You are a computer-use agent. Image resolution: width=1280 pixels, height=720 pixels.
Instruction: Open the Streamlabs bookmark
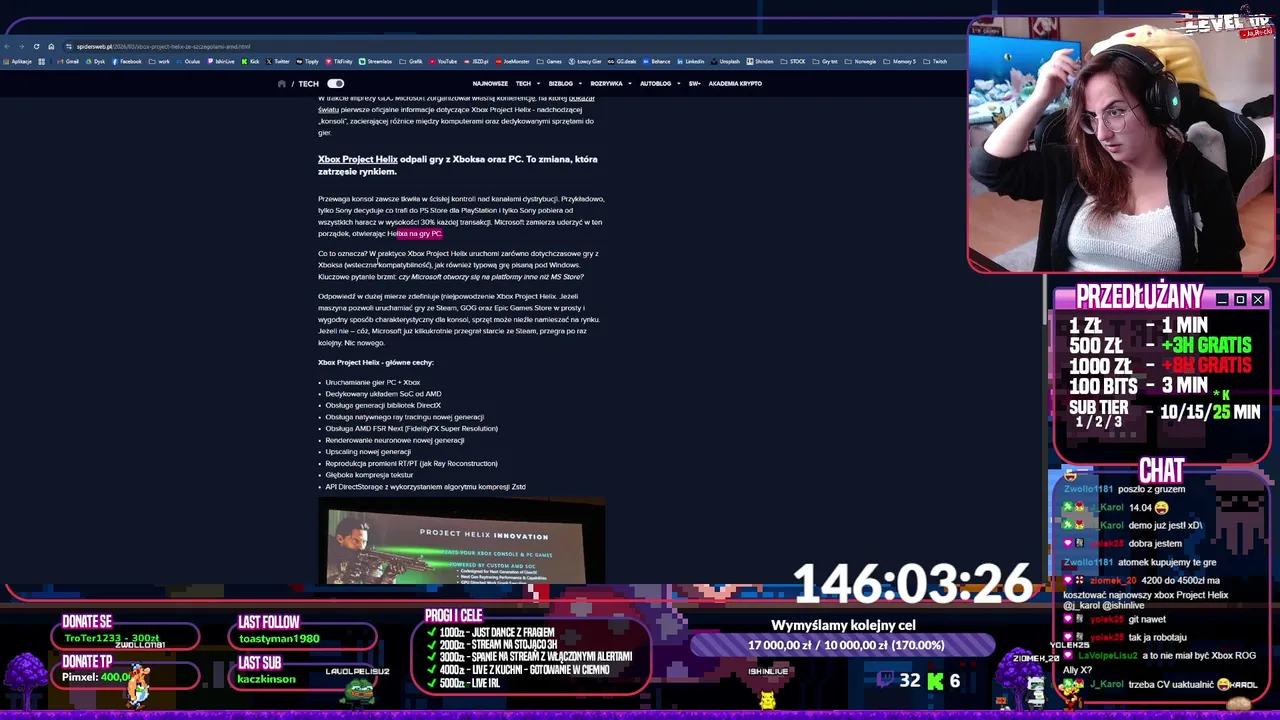point(375,61)
